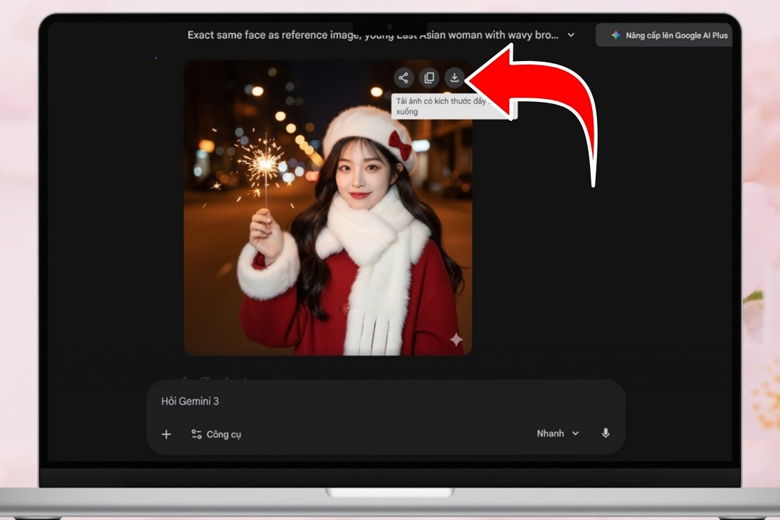Click the Gemini sparkle watermark on image
The width and height of the screenshot is (780, 520).
coord(456,340)
